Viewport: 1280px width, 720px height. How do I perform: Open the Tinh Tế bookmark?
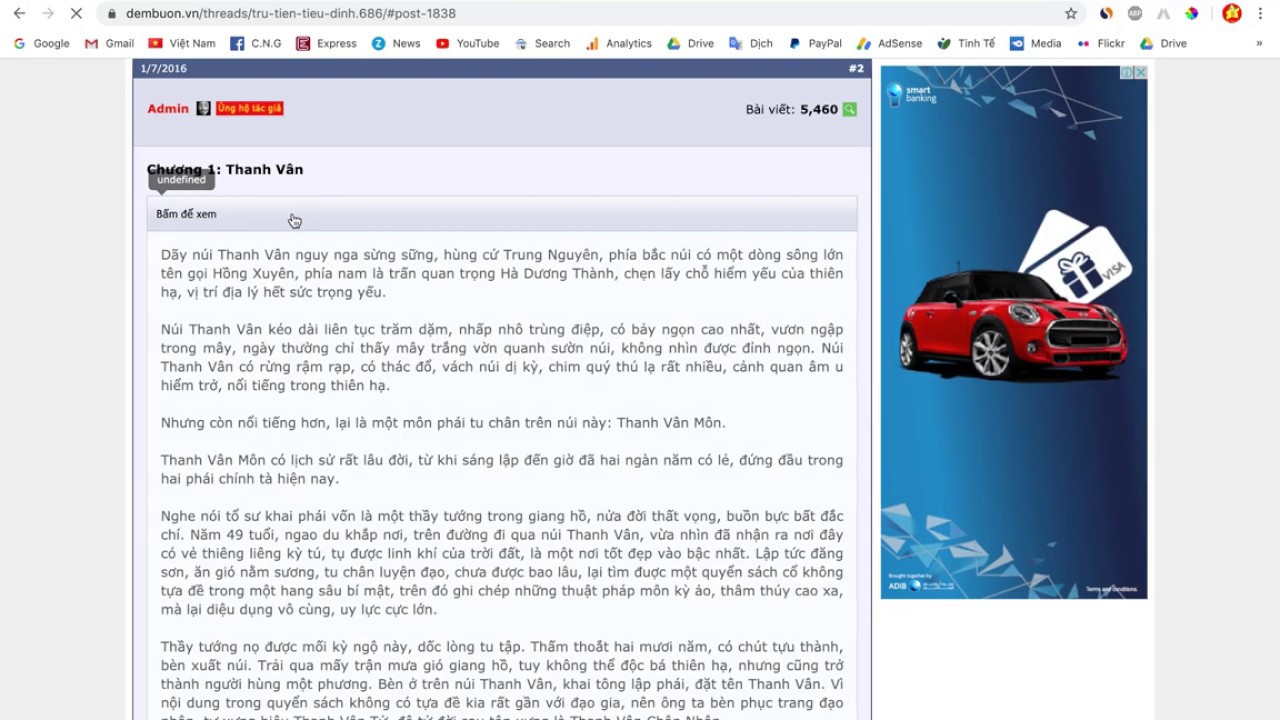point(966,44)
